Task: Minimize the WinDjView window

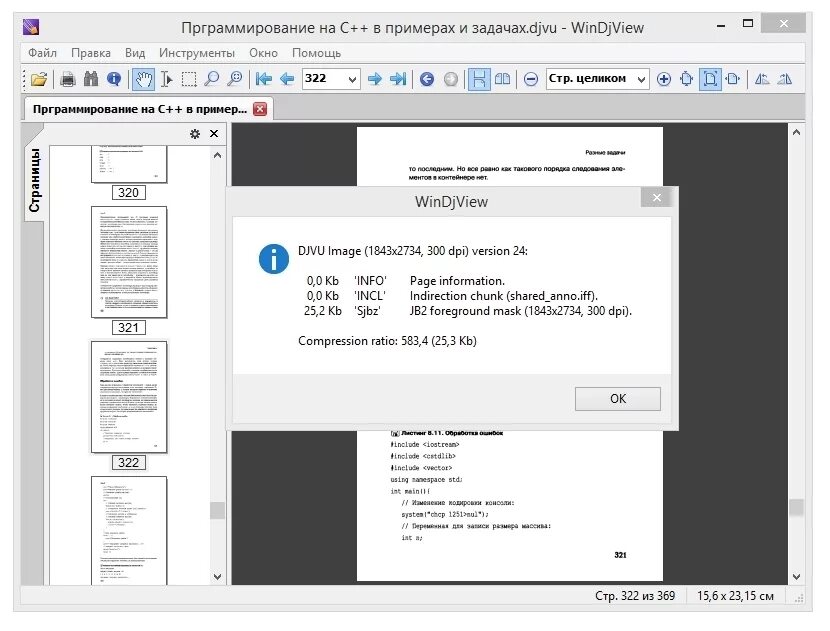Action: click(721, 25)
